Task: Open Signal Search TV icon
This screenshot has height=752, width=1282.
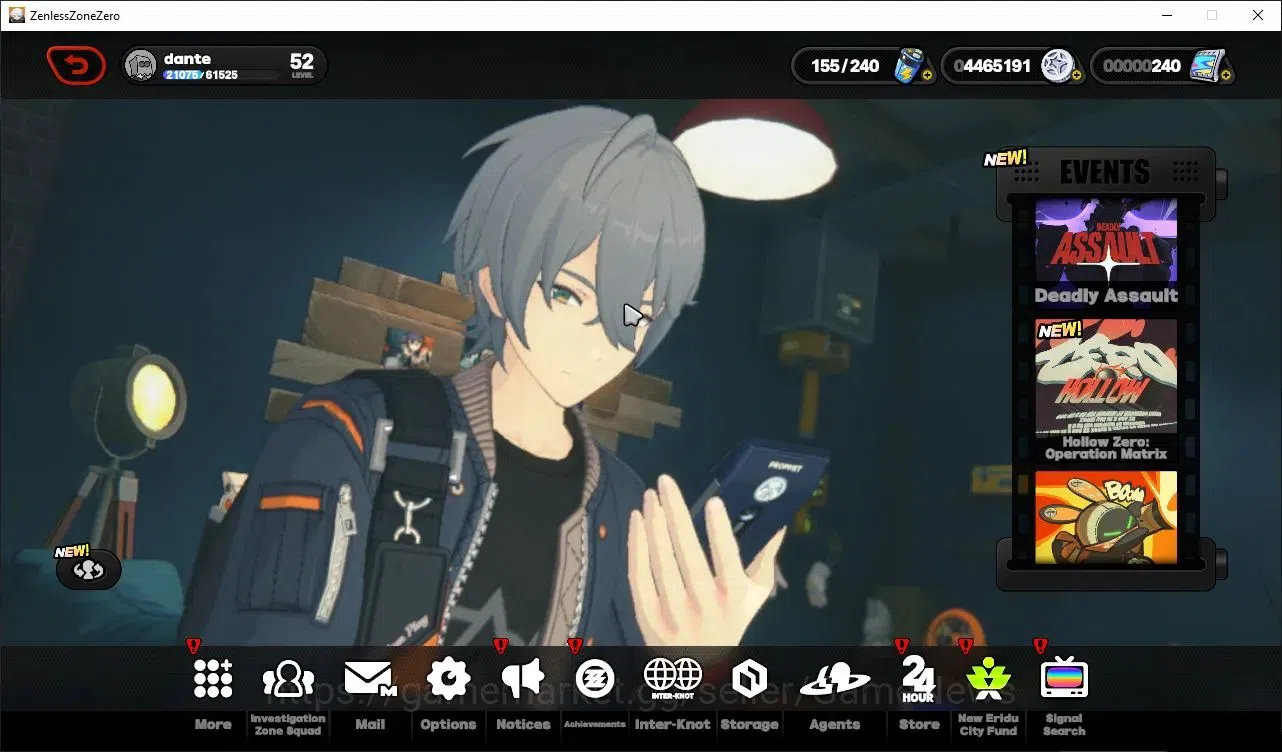Action: coord(1064,679)
